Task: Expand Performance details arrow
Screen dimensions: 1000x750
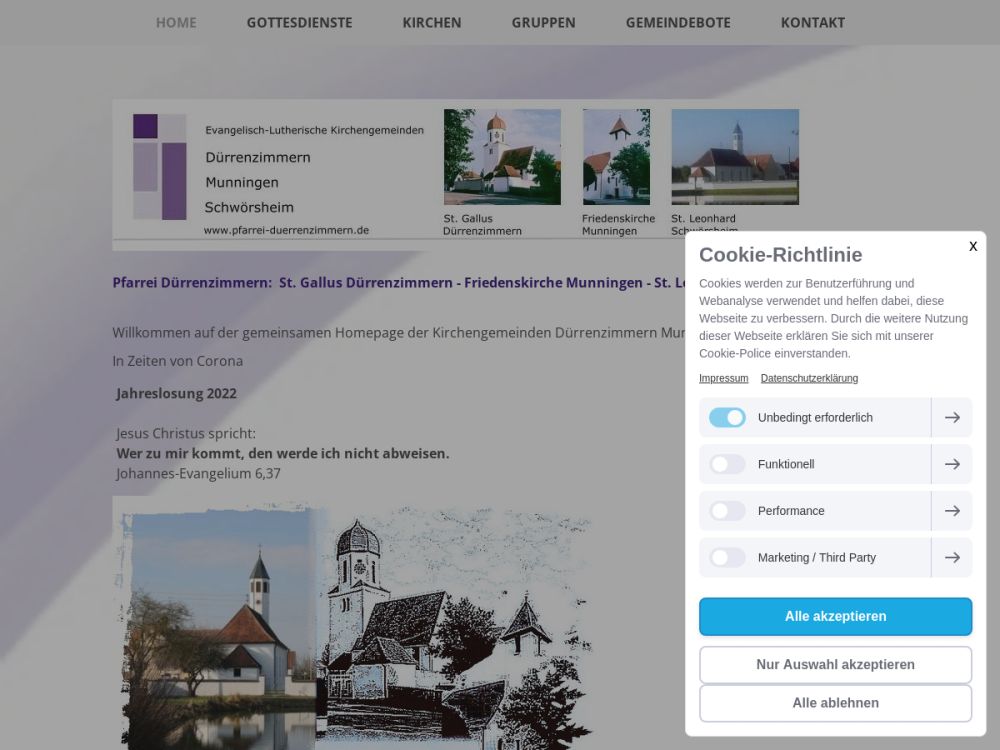Action: (952, 511)
